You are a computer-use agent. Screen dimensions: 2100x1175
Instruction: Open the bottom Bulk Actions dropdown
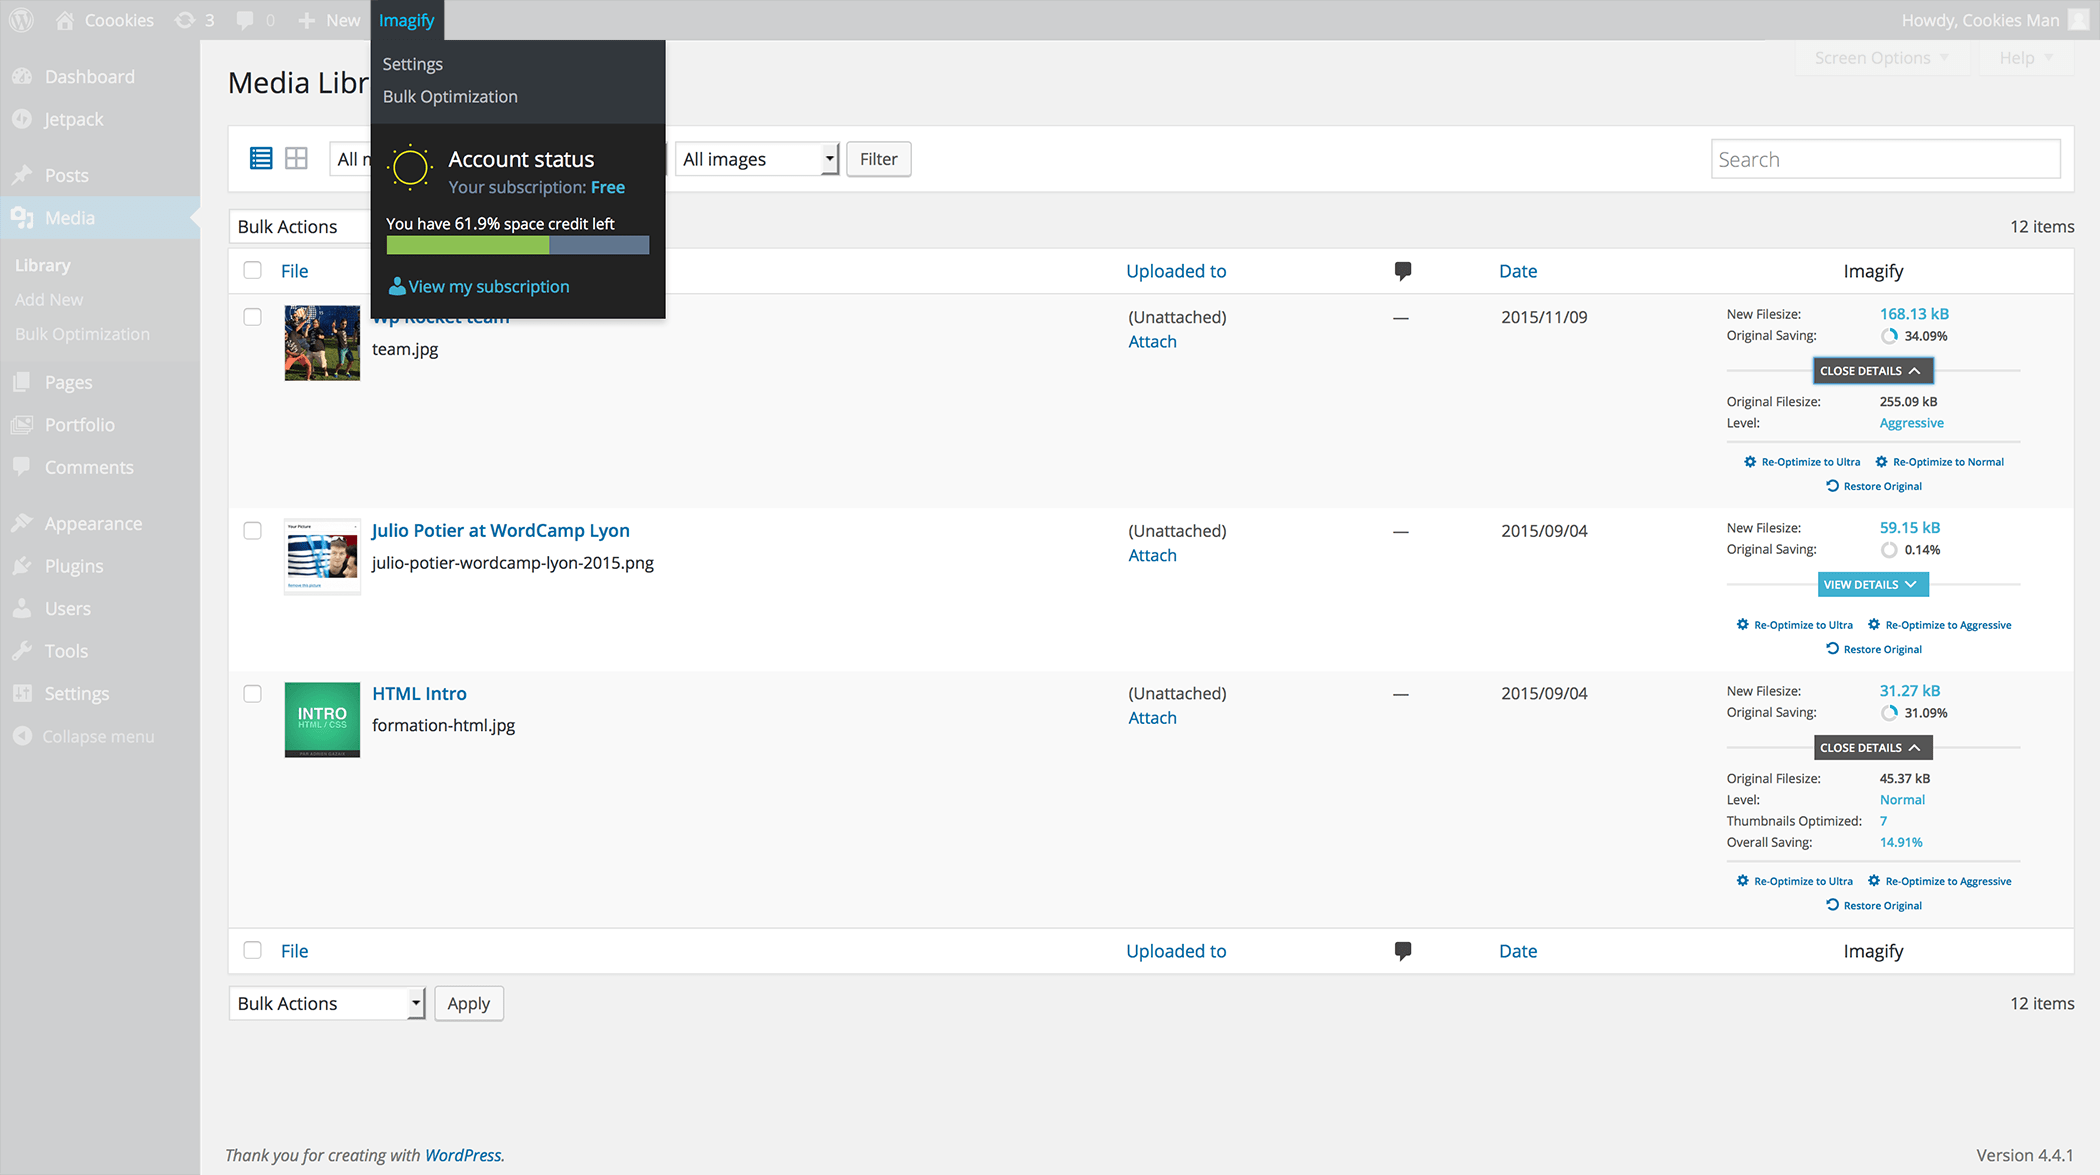click(x=327, y=1003)
